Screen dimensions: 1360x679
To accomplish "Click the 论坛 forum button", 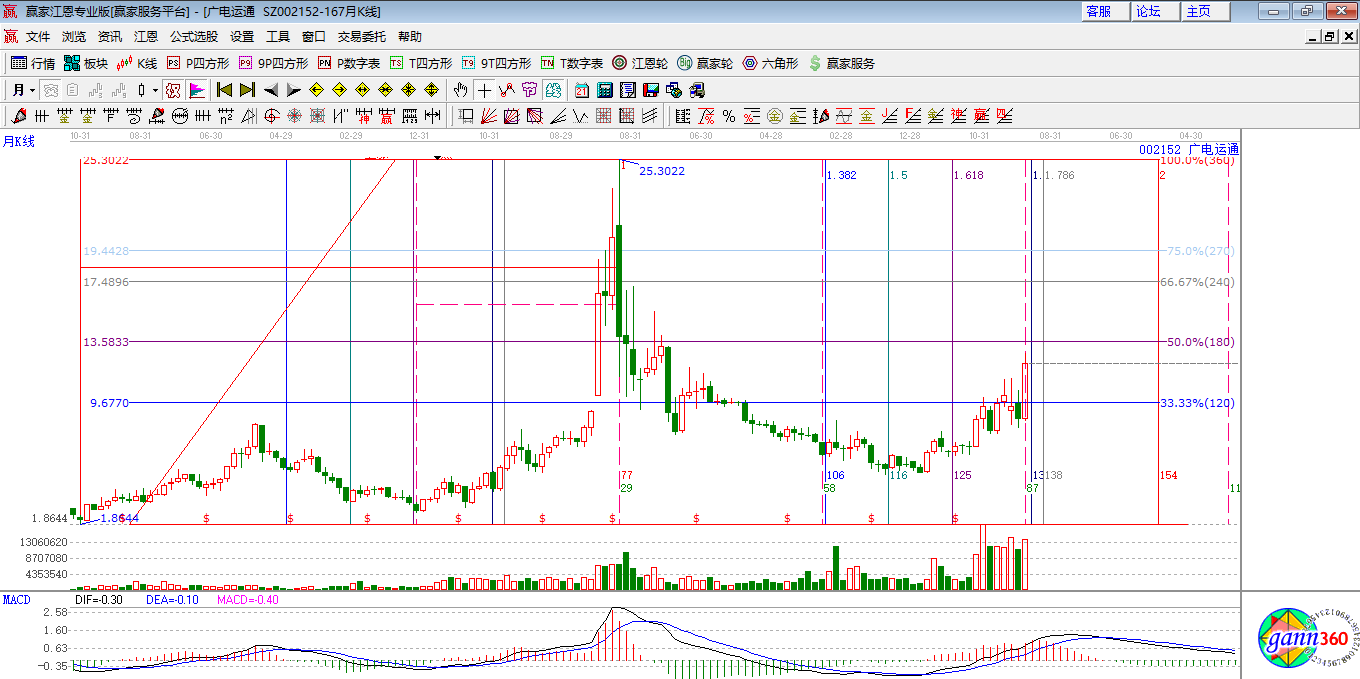I will click(1148, 11).
